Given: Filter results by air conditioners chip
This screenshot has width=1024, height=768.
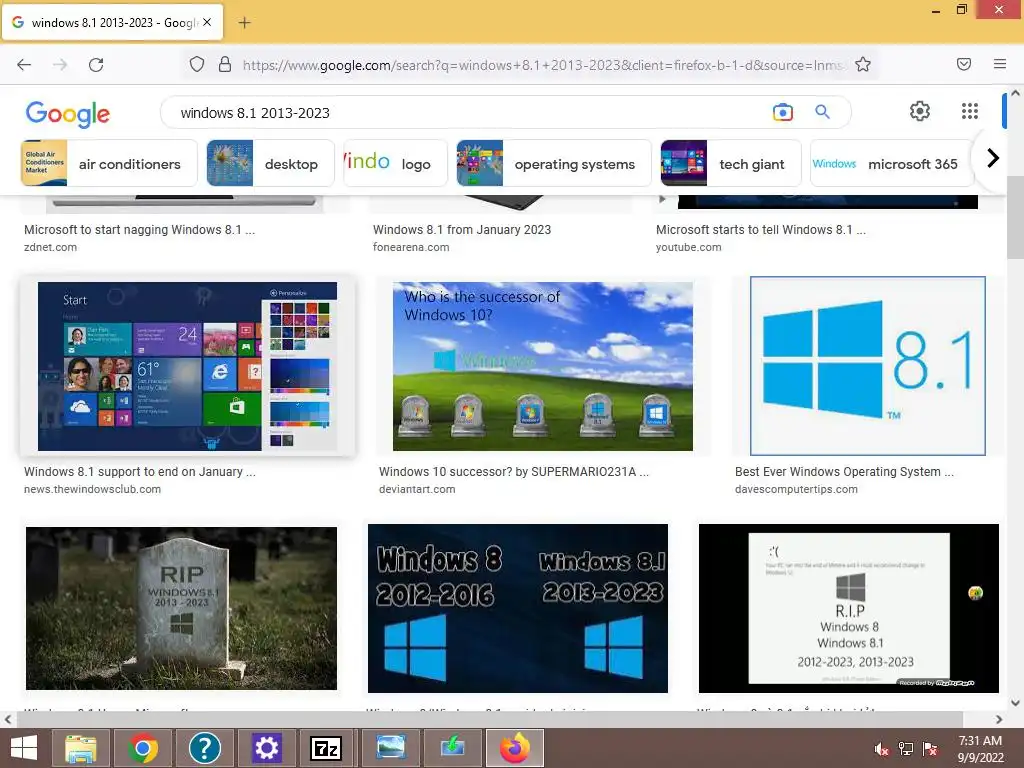Looking at the screenshot, I should [x=109, y=163].
